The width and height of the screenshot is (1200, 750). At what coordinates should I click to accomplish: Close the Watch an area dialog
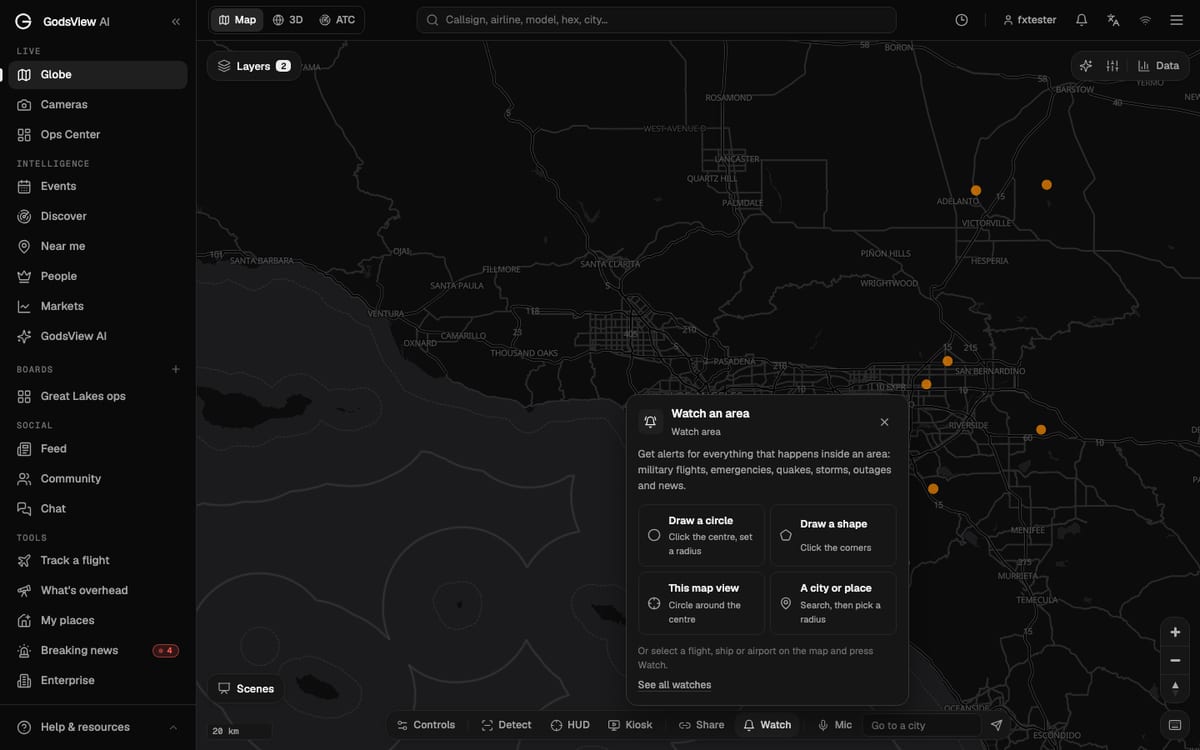(884, 422)
